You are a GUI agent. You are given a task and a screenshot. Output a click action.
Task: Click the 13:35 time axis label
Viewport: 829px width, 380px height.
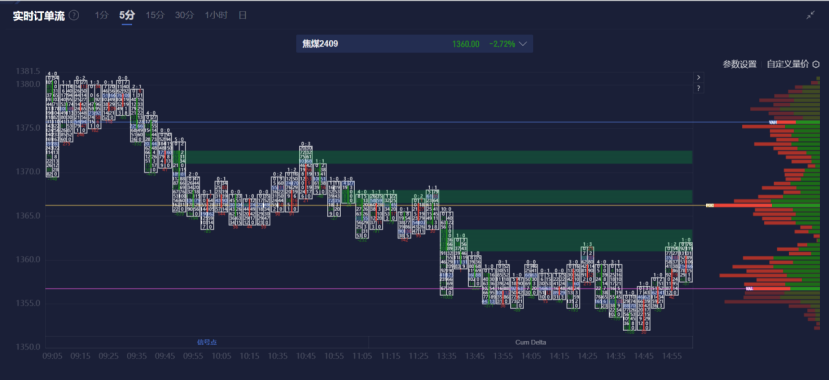click(x=447, y=357)
